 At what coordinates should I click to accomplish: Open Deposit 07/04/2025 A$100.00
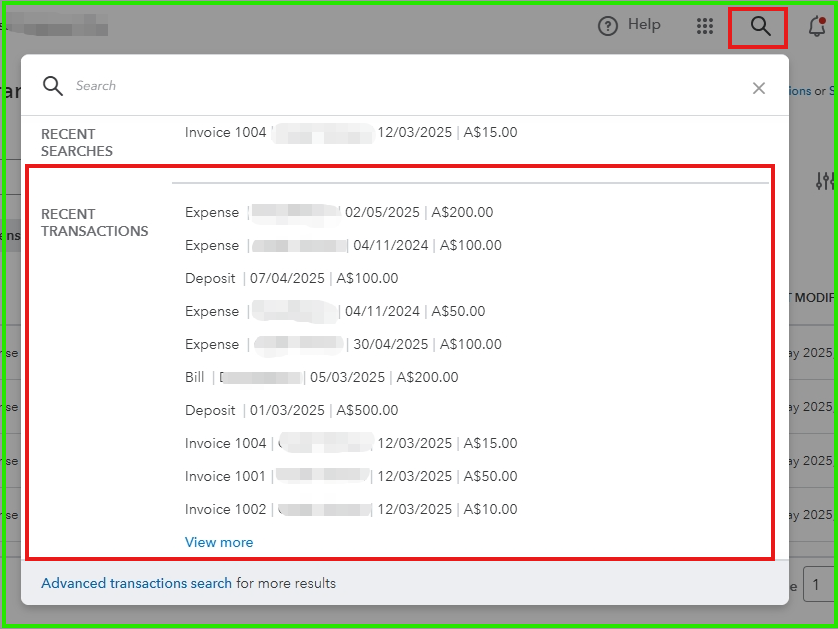click(291, 278)
